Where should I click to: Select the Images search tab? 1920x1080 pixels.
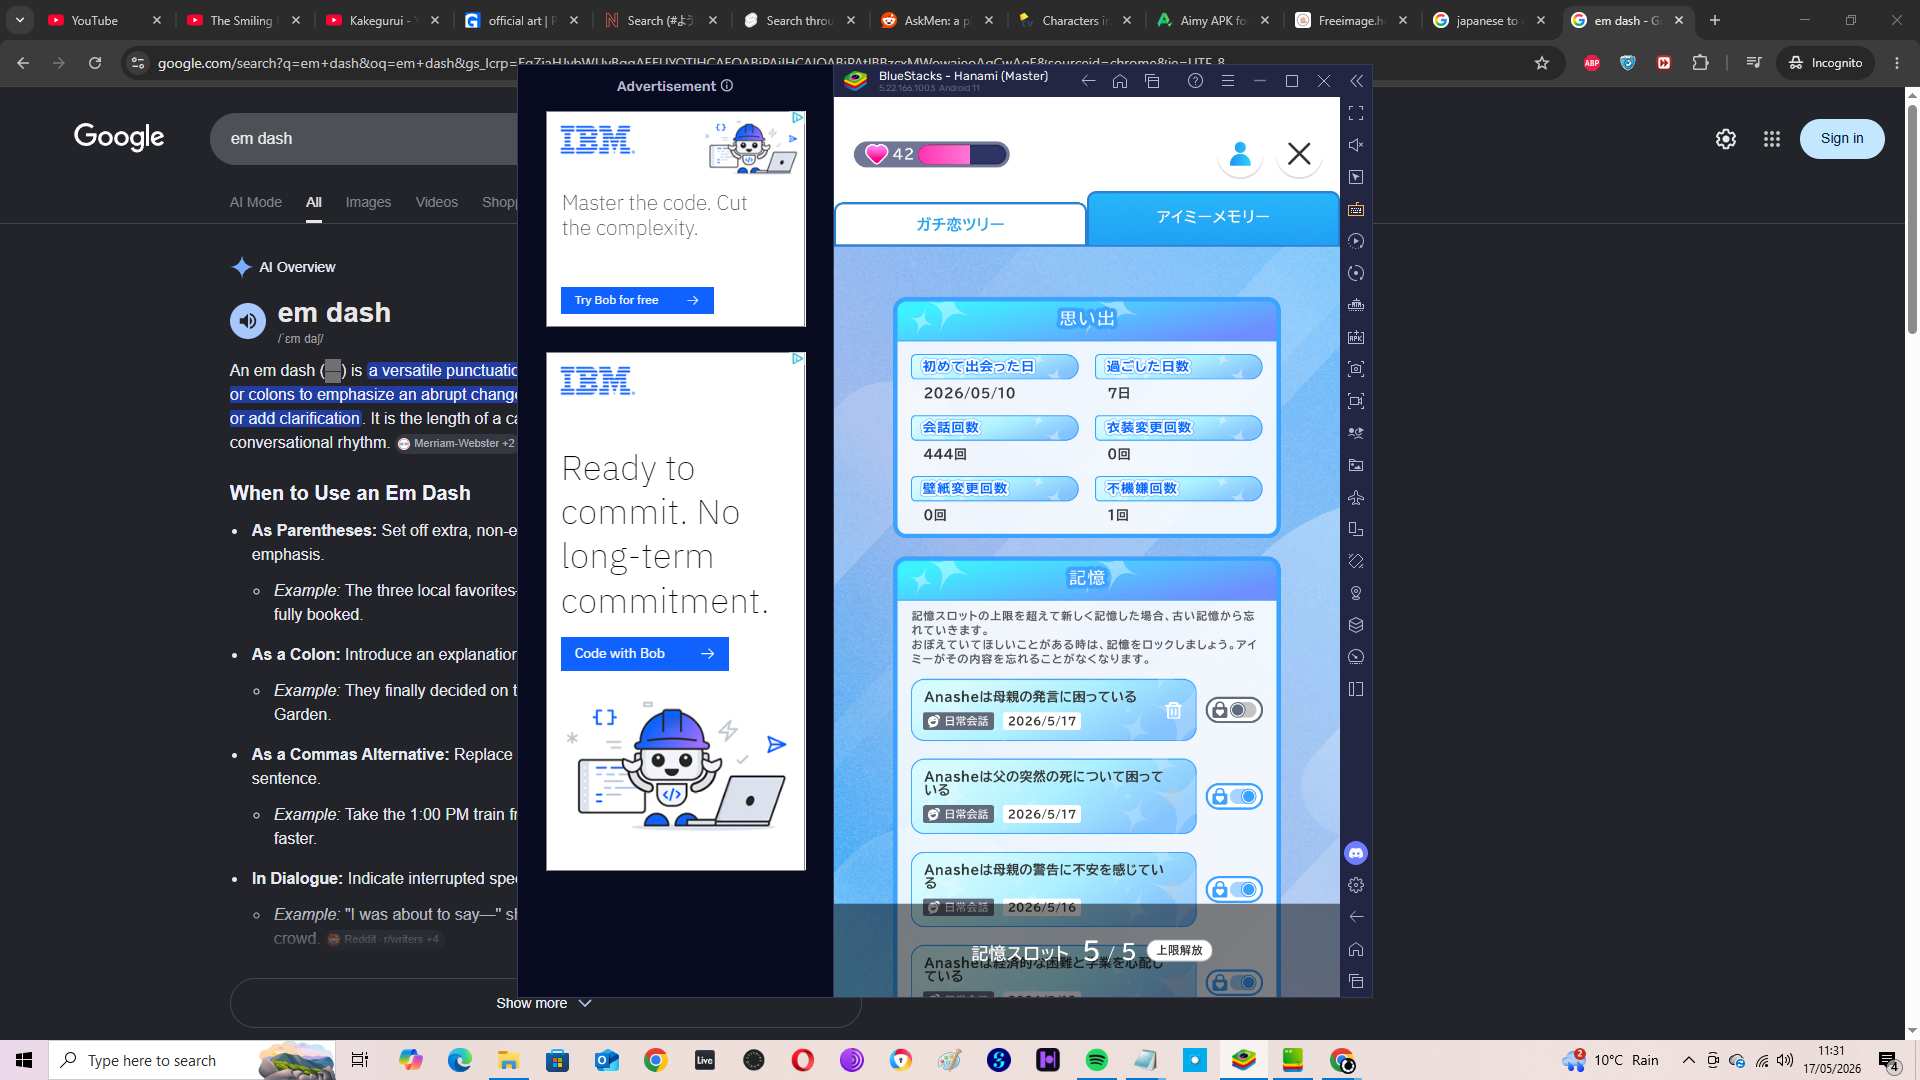pyautogui.click(x=368, y=202)
